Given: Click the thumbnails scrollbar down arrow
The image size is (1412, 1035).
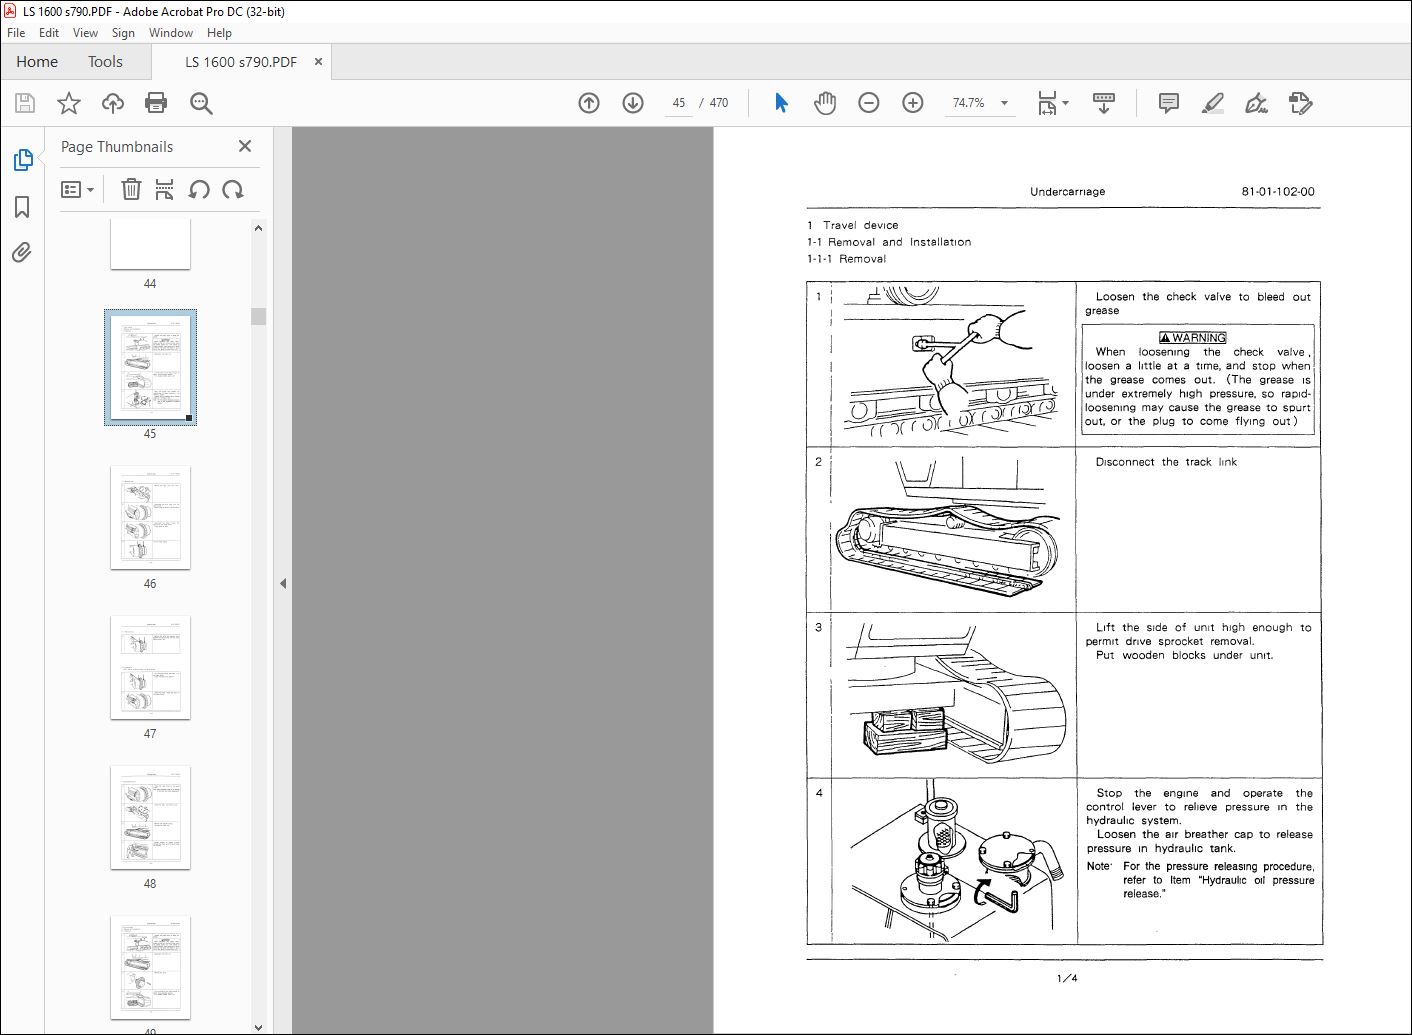Looking at the screenshot, I should pos(258,1027).
